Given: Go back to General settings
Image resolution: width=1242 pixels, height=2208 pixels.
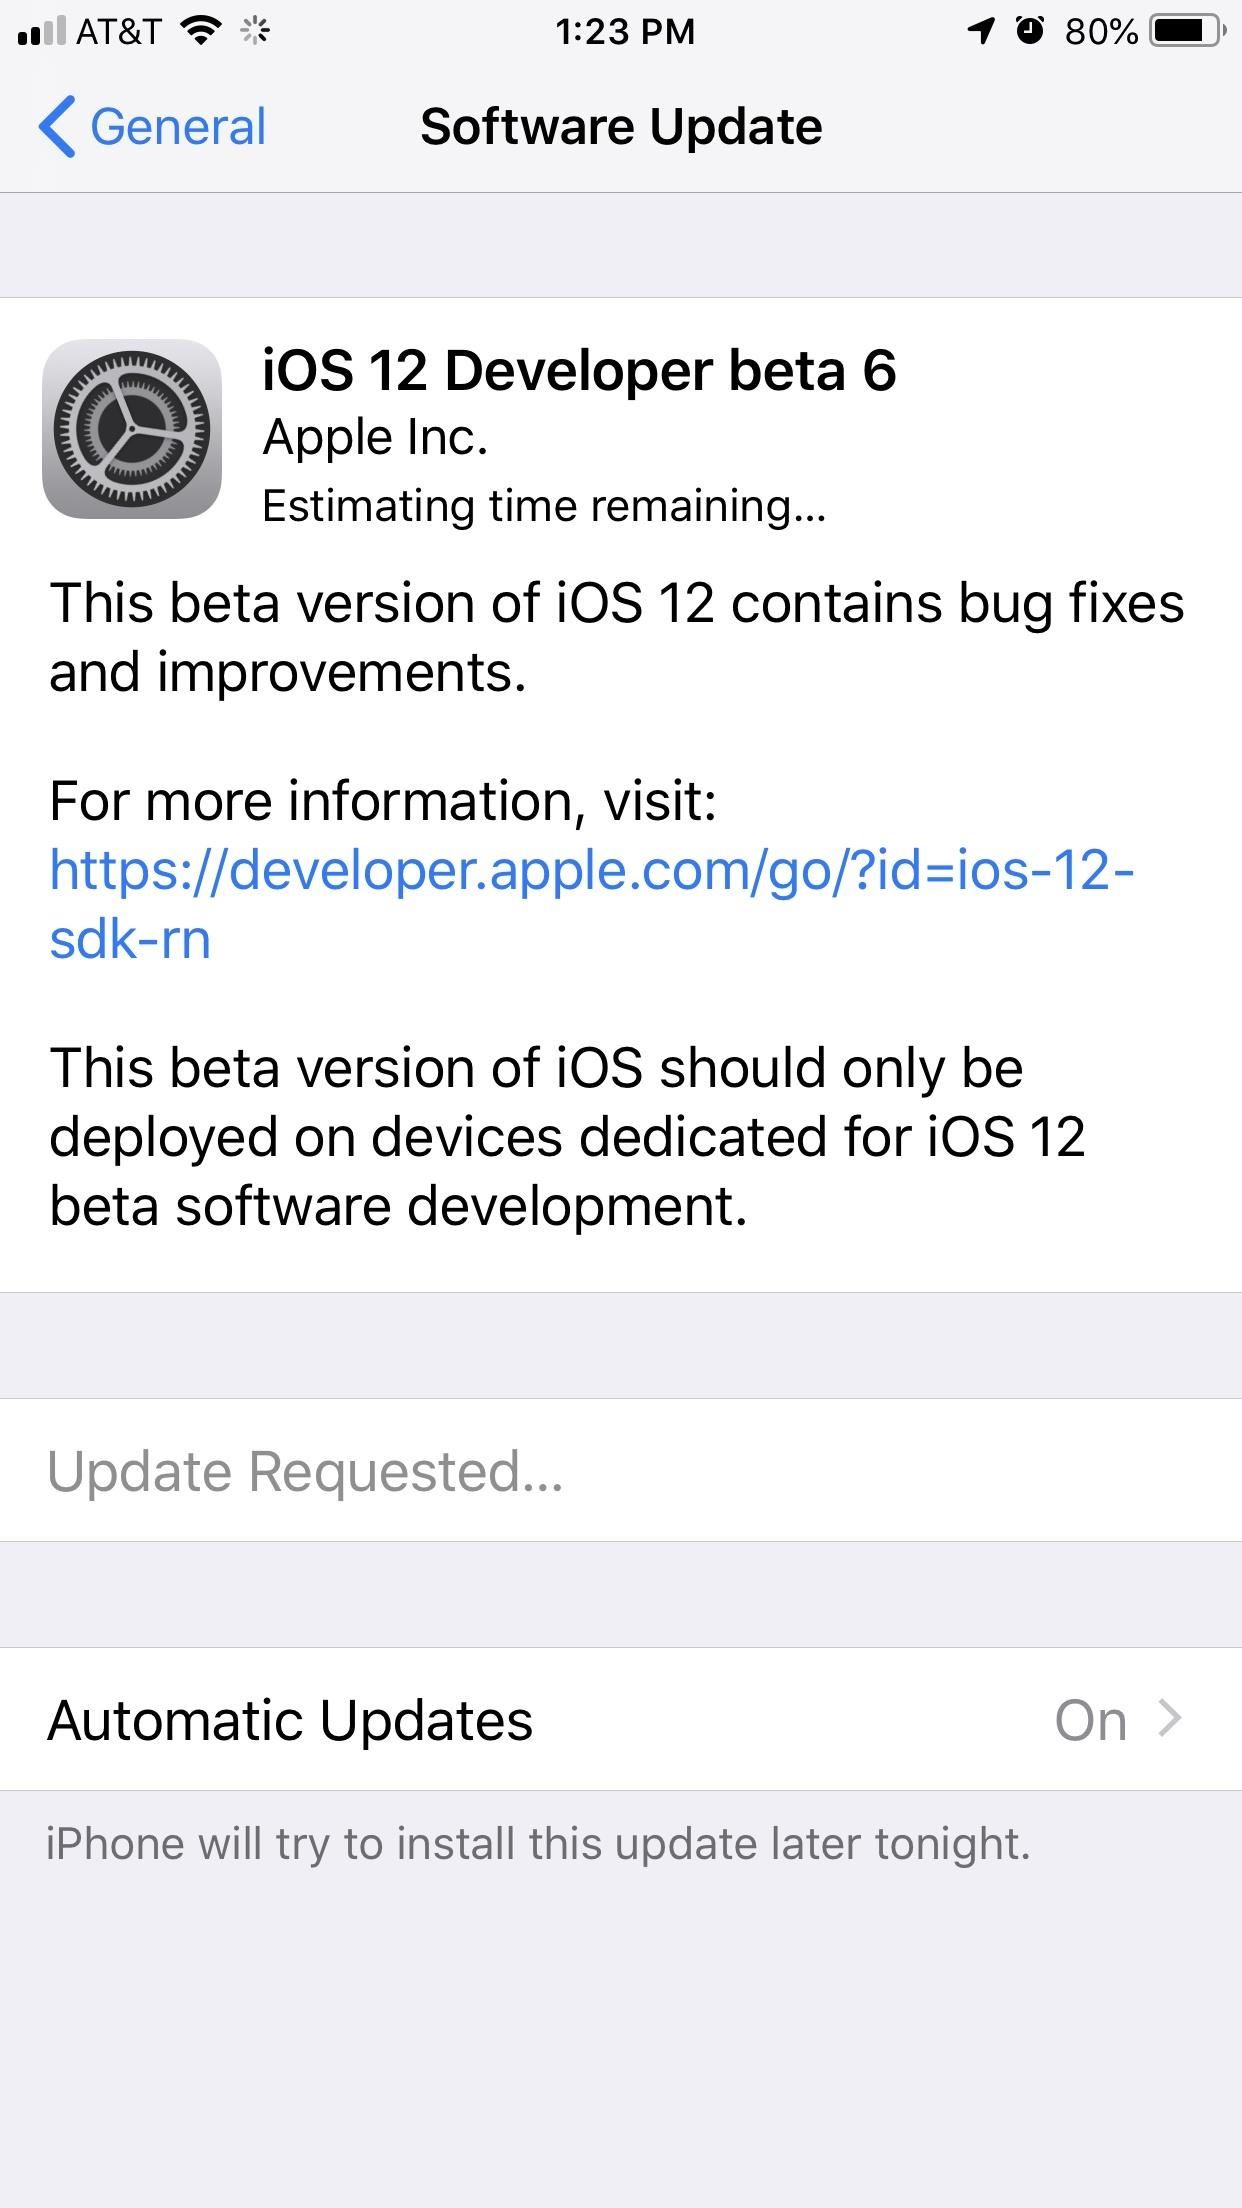Looking at the screenshot, I should click(x=153, y=127).
